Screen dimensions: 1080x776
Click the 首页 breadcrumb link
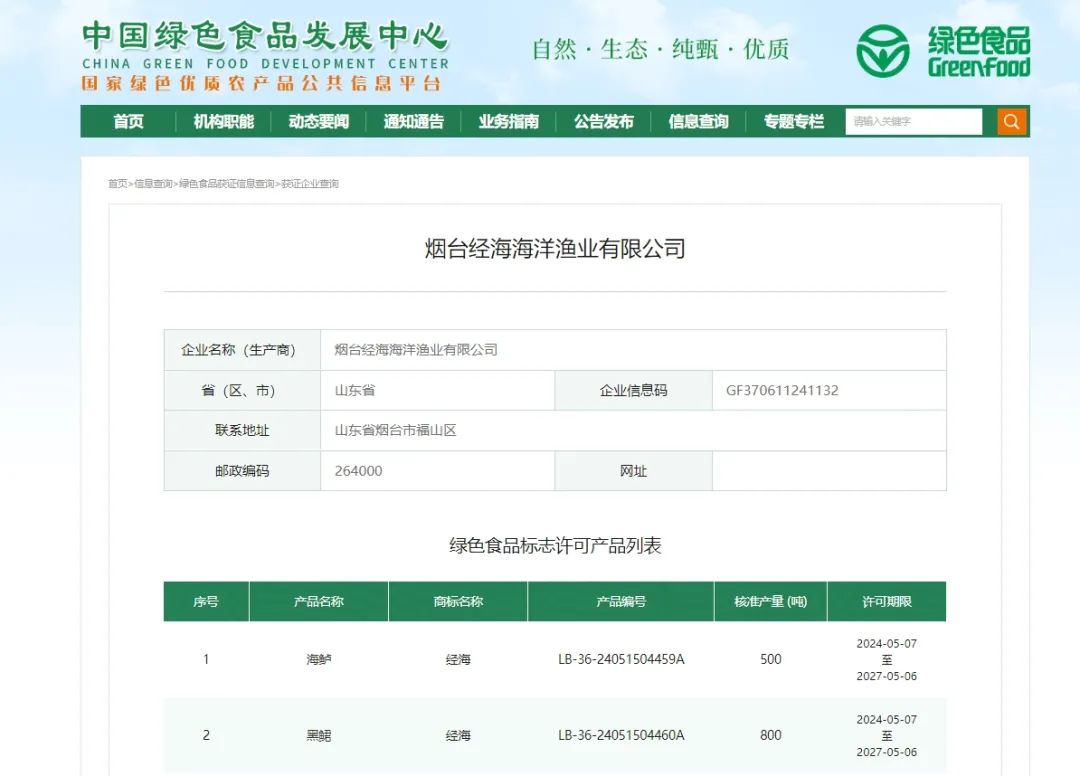click(118, 184)
